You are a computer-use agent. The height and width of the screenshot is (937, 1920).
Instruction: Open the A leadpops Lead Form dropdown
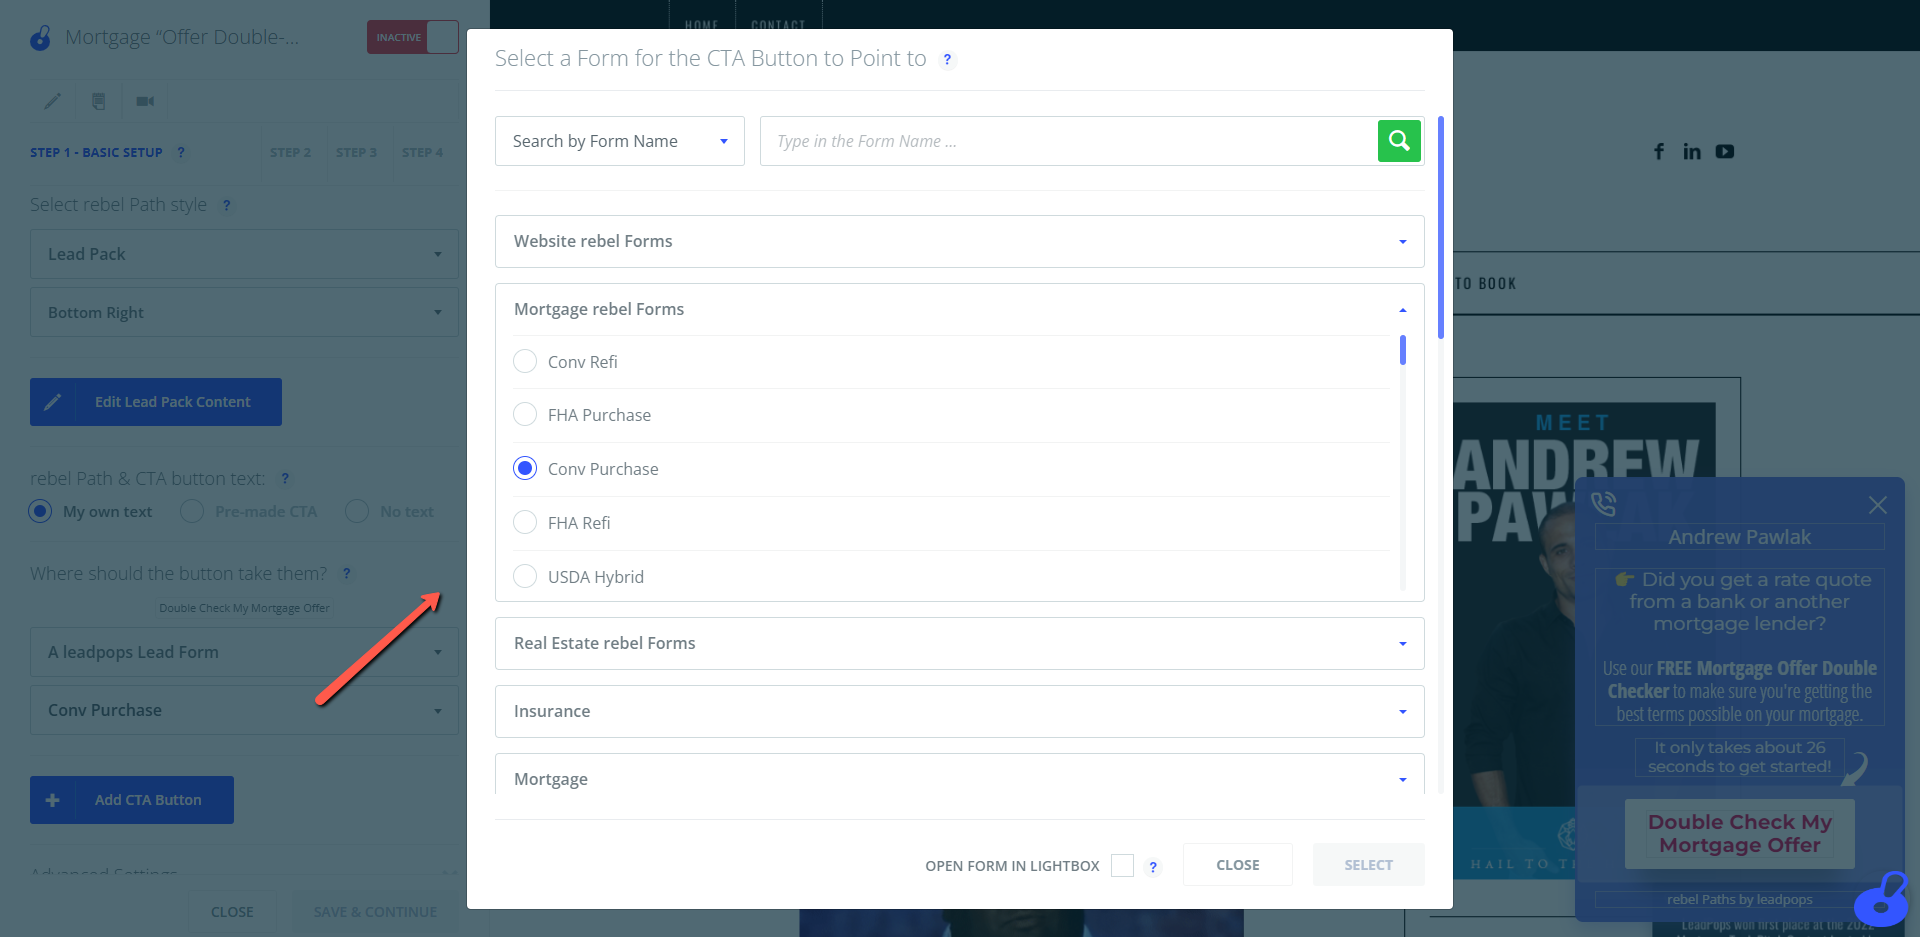pos(244,652)
